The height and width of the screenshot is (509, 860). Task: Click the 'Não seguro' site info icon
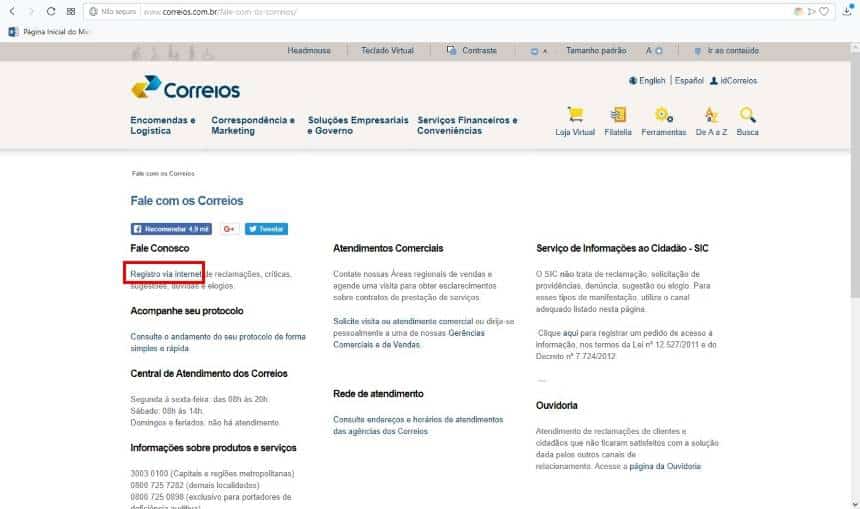click(93, 12)
